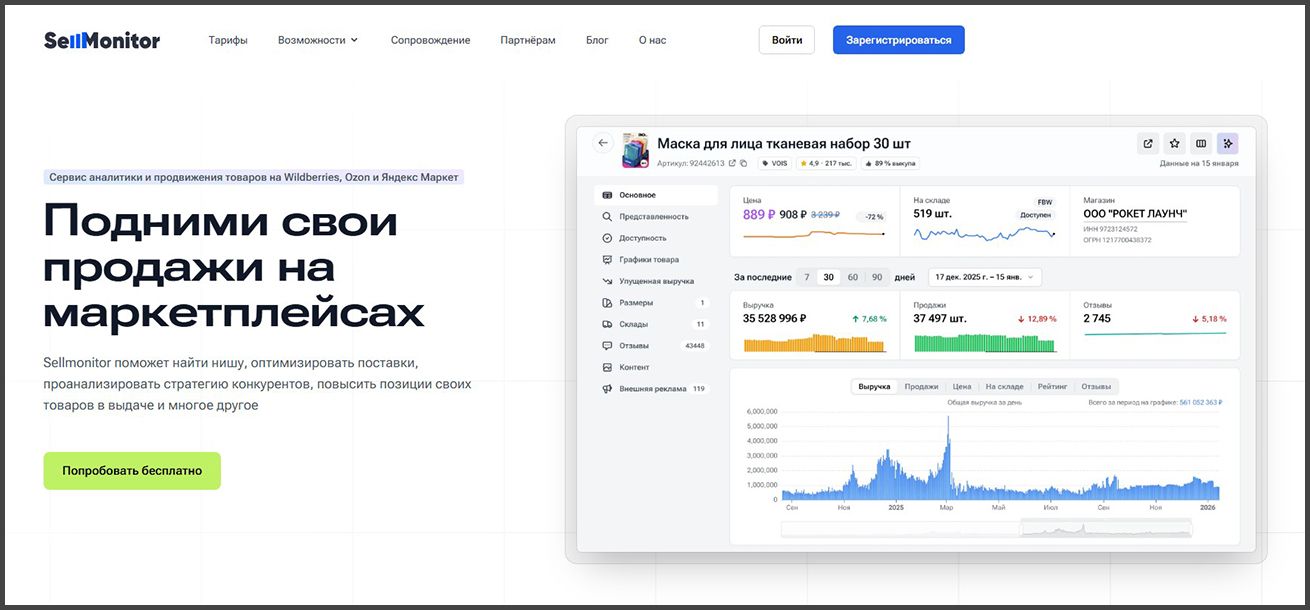Click the compare columns icon button
The width and height of the screenshot is (1310, 610).
point(1201,143)
